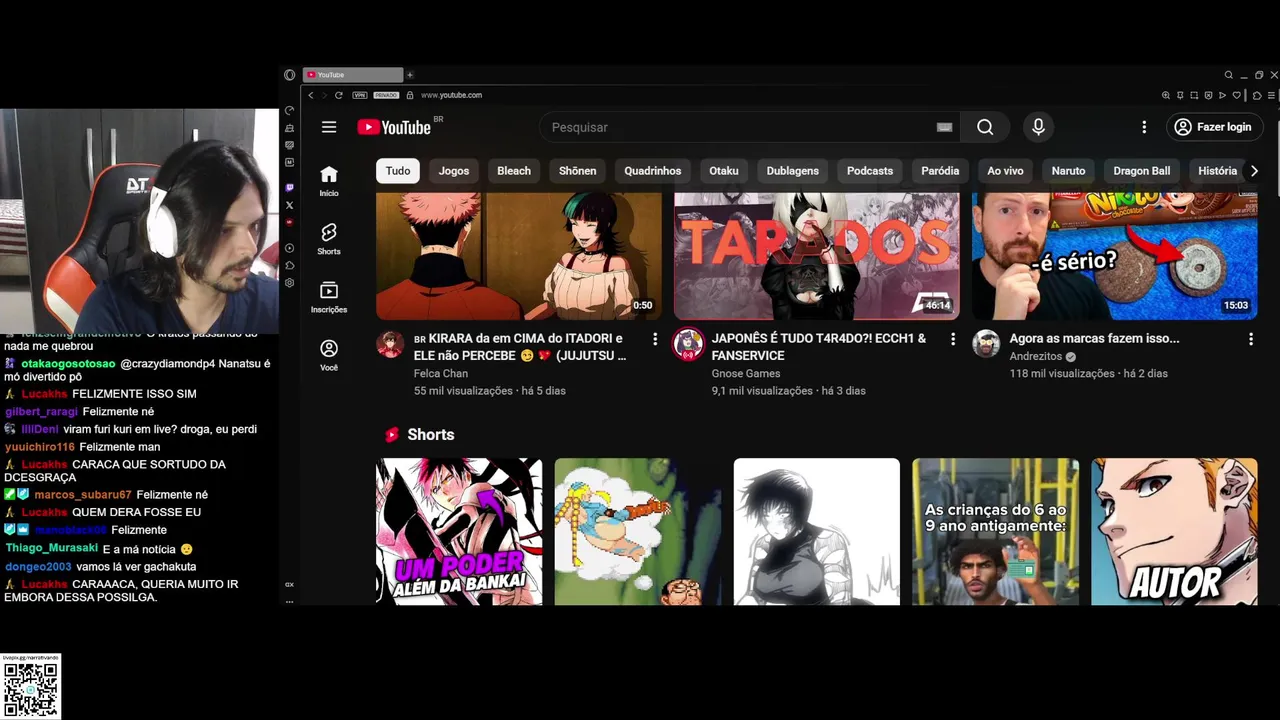
Task: Select the Naruto filter chip
Action: pyautogui.click(x=1068, y=171)
